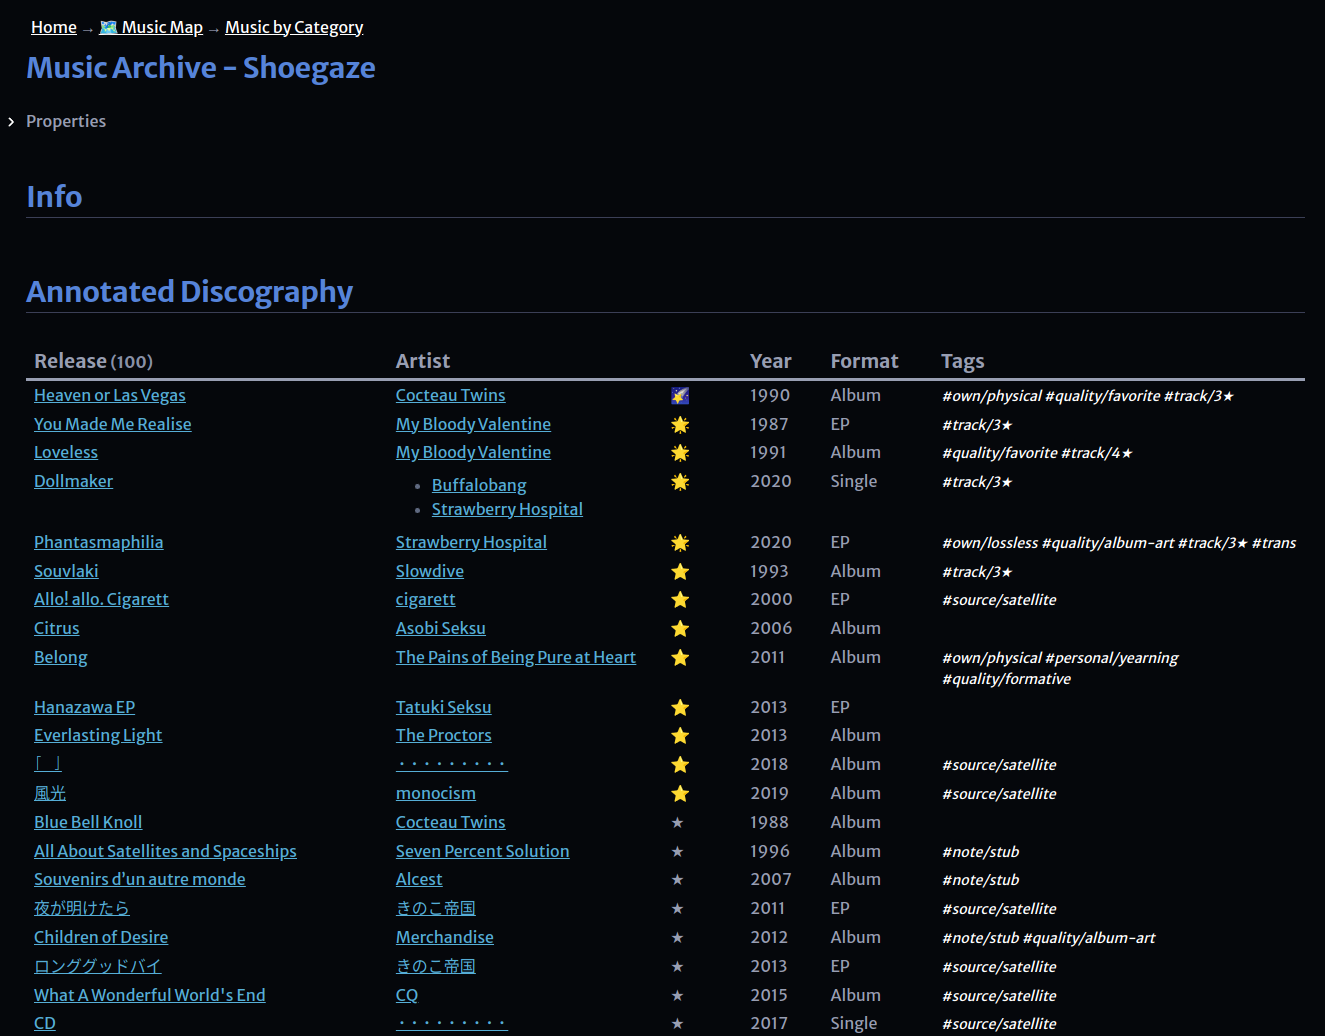The width and height of the screenshot is (1325, 1036).
Task: Click glowing star icon in Dollmaker row
Action: pos(680,482)
